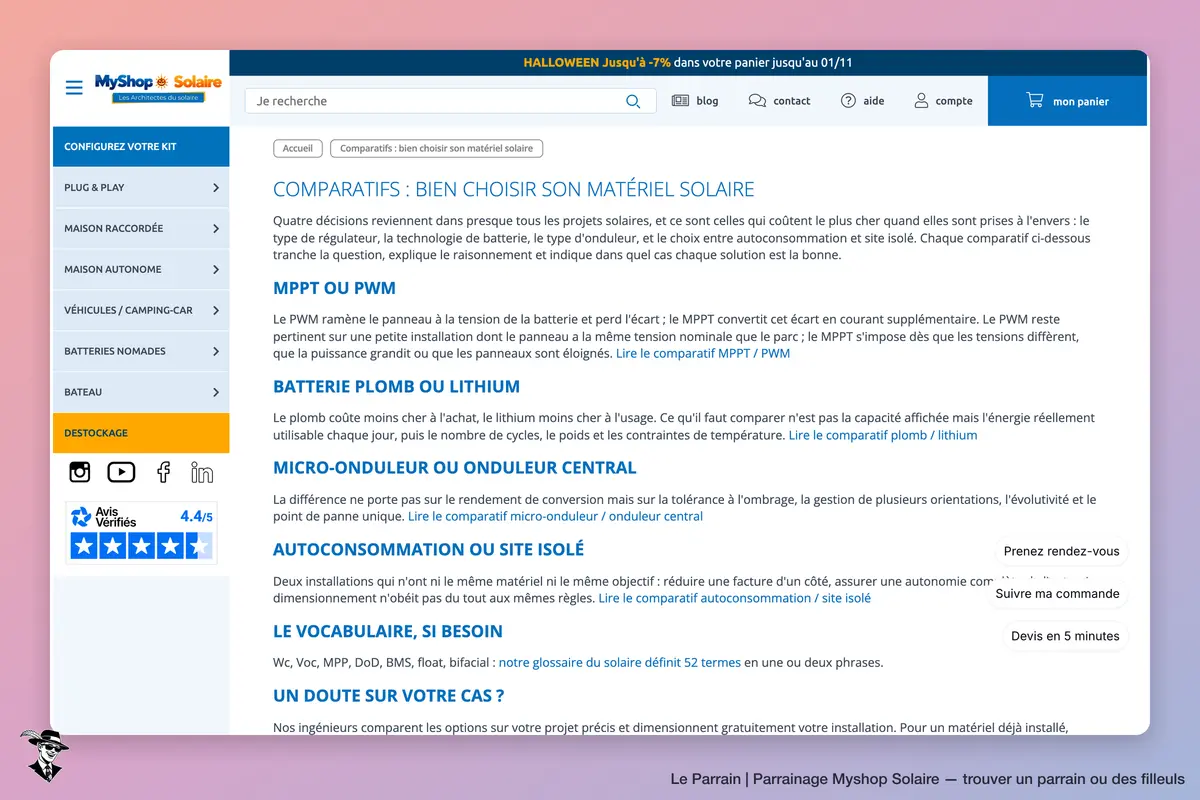Open the Instagram icon
Screen dimensions: 1200x800
click(x=80, y=472)
